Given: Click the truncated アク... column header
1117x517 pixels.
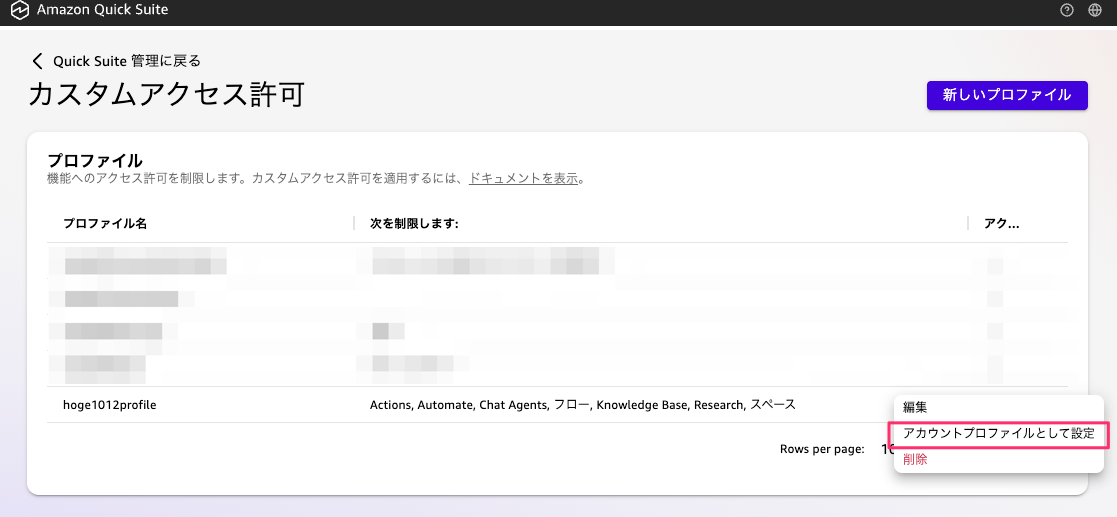Looking at the screenshot, I should pyautogui.click(x=1002, y=224).
